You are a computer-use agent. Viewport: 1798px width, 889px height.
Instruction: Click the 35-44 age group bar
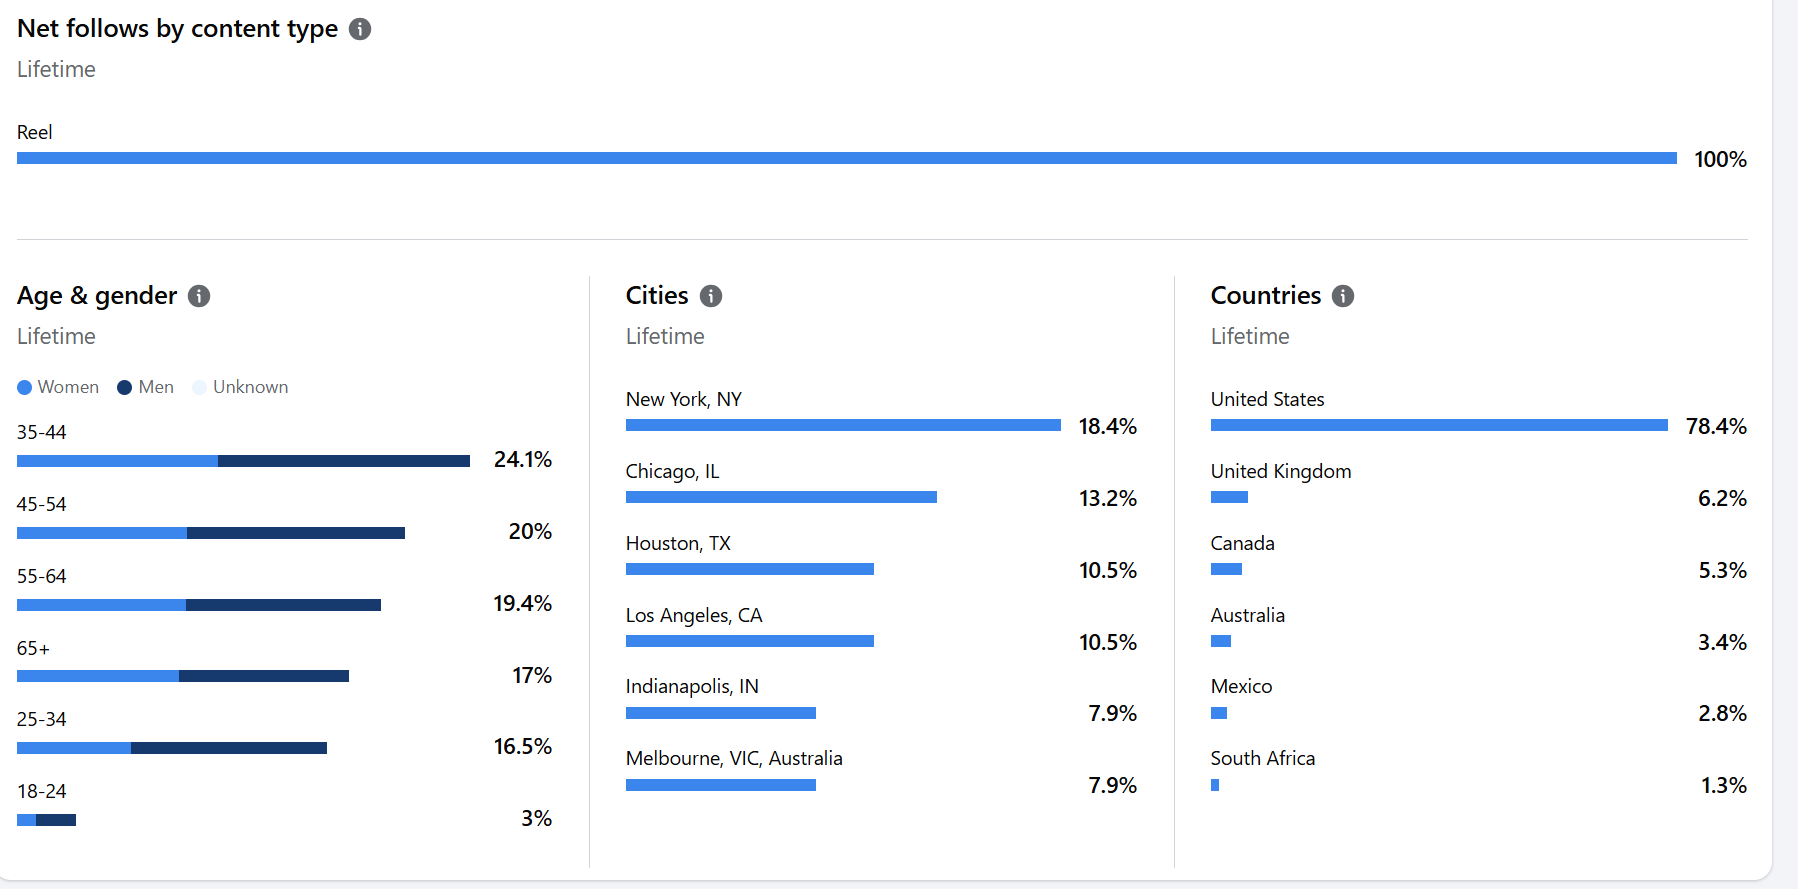coord(243,461)
